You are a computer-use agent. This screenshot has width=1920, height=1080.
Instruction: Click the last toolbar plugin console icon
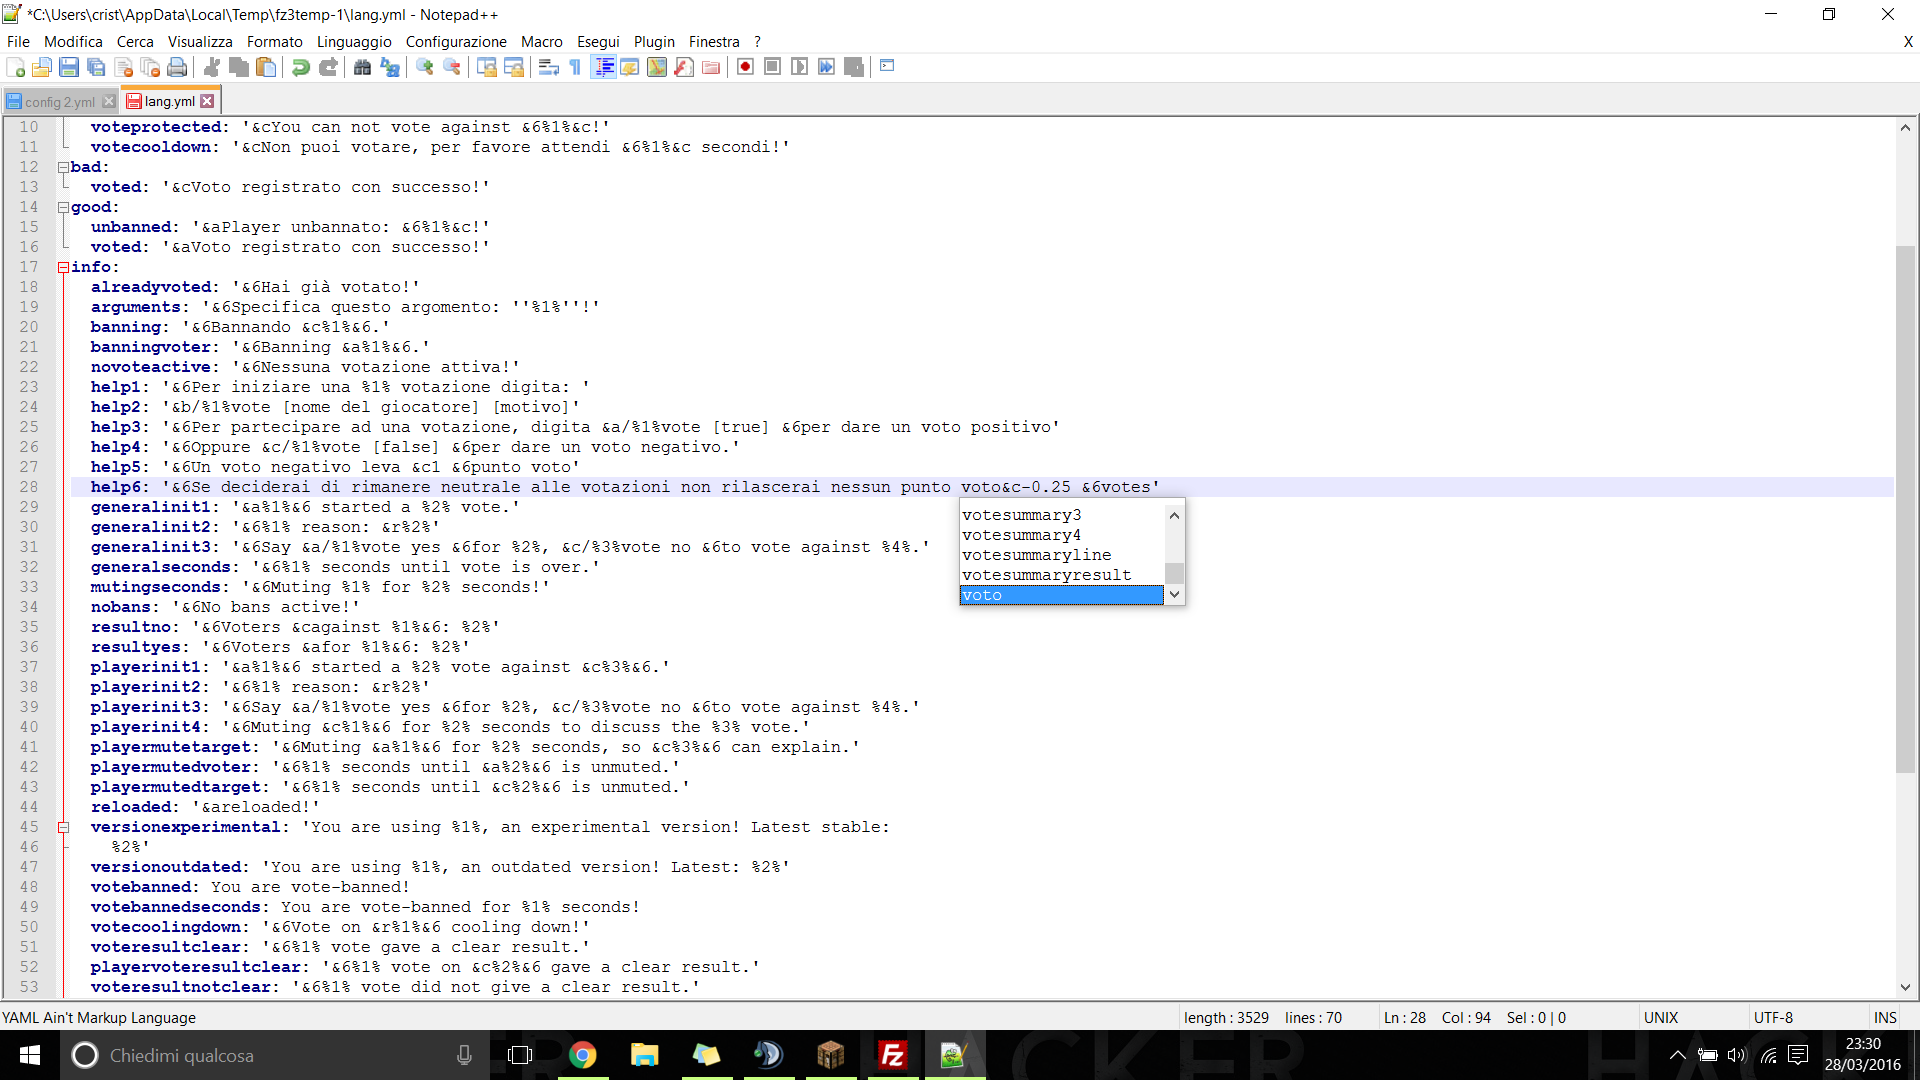(887, 66)
